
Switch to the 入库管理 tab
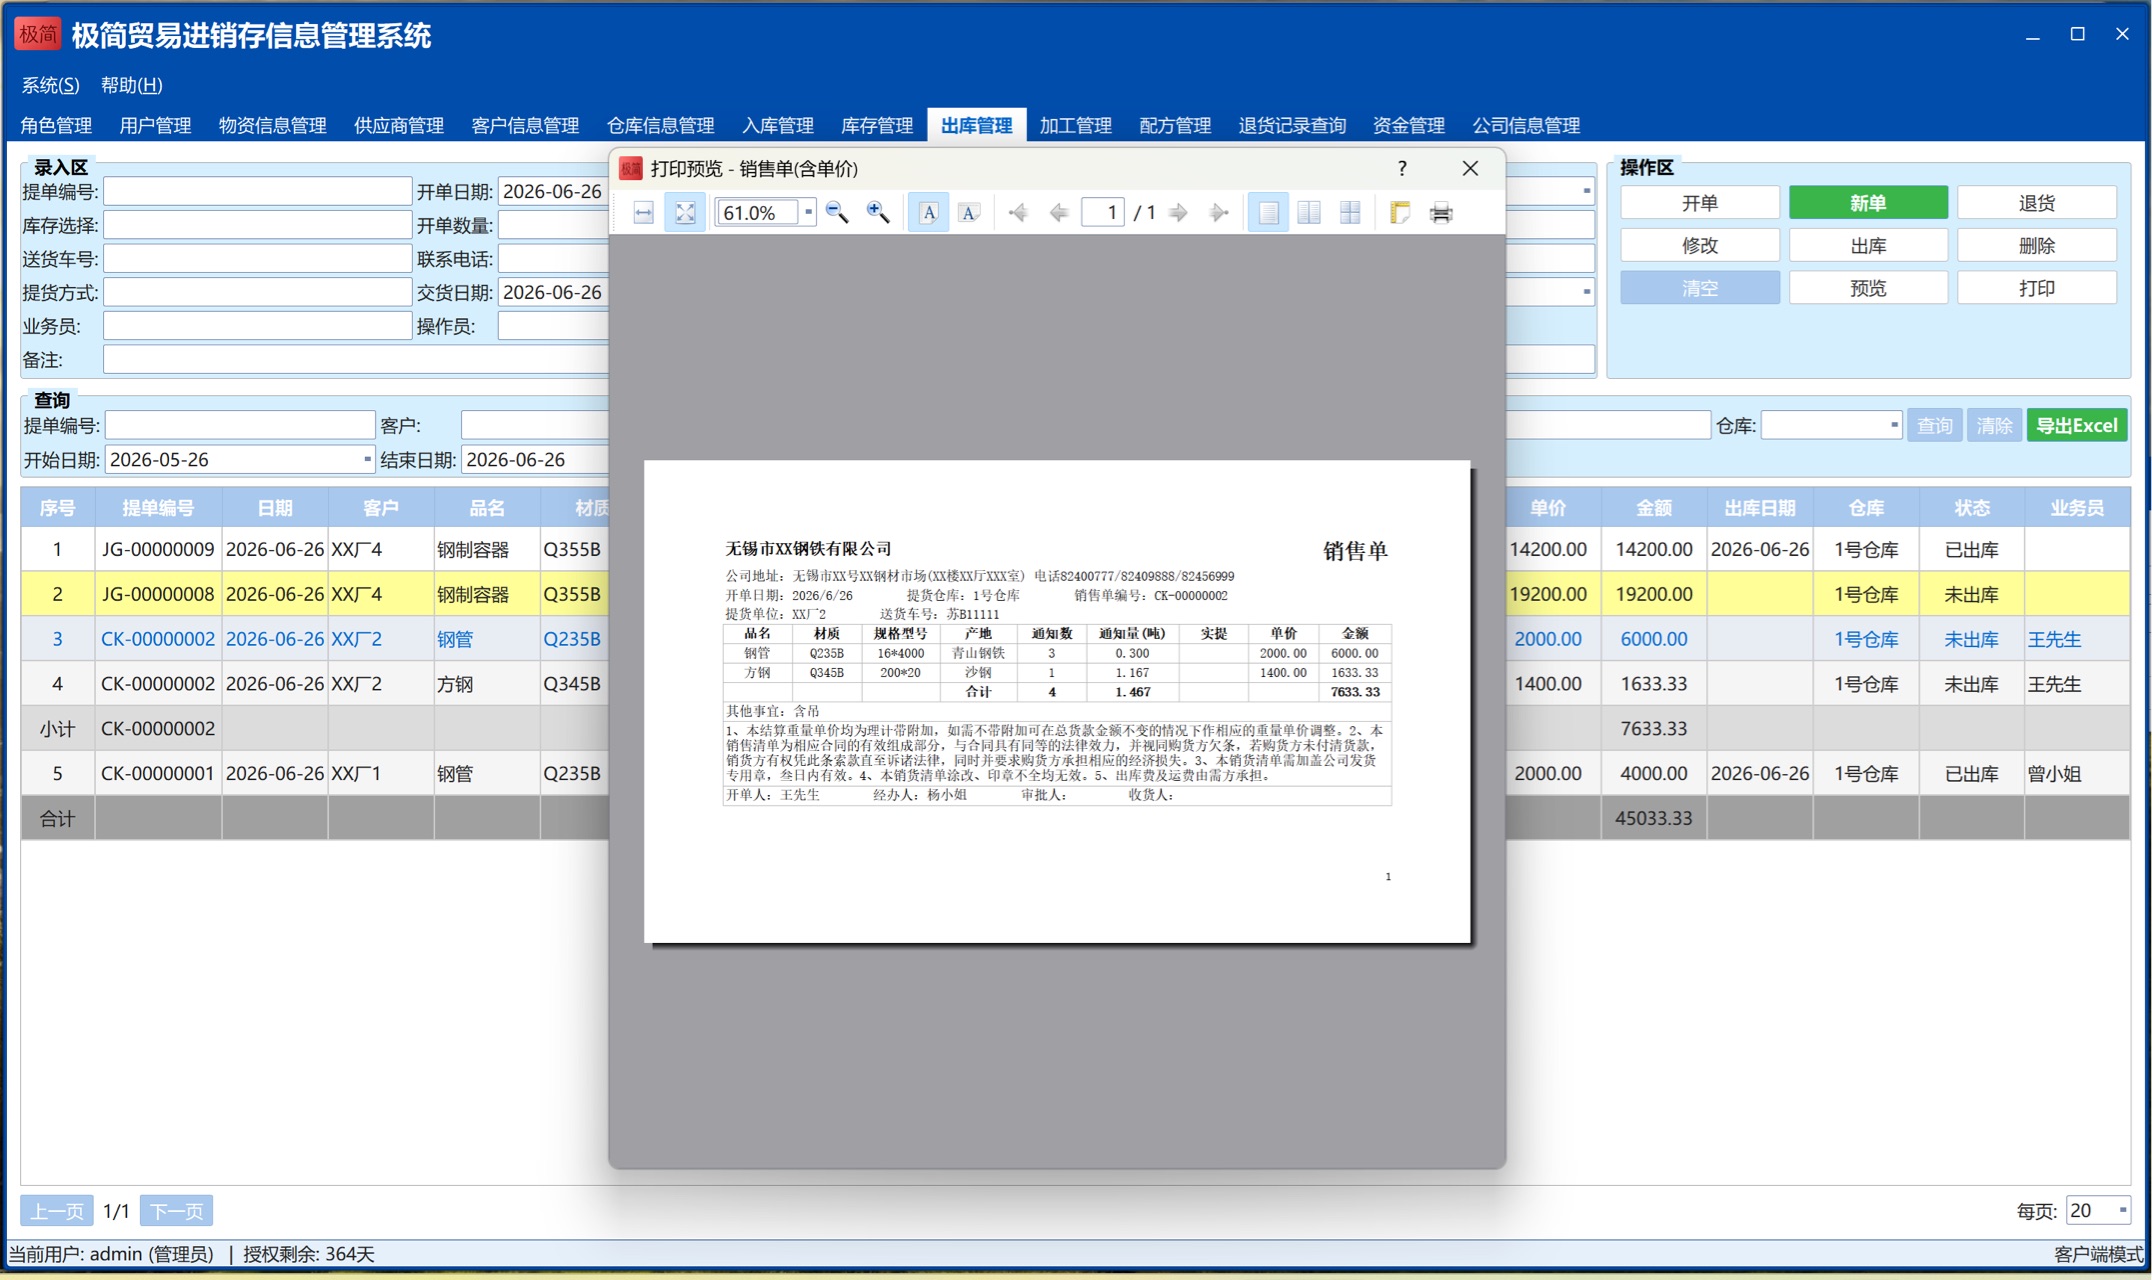coord(778,125)
